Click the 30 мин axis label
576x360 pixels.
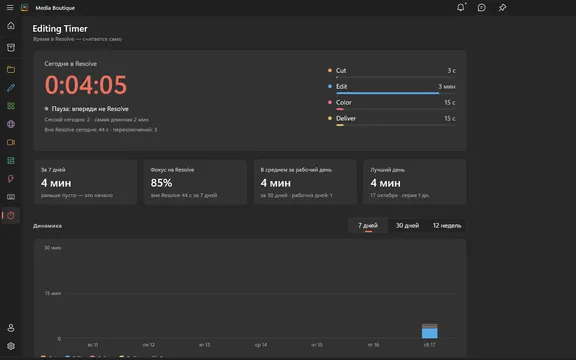coord(53,248)
